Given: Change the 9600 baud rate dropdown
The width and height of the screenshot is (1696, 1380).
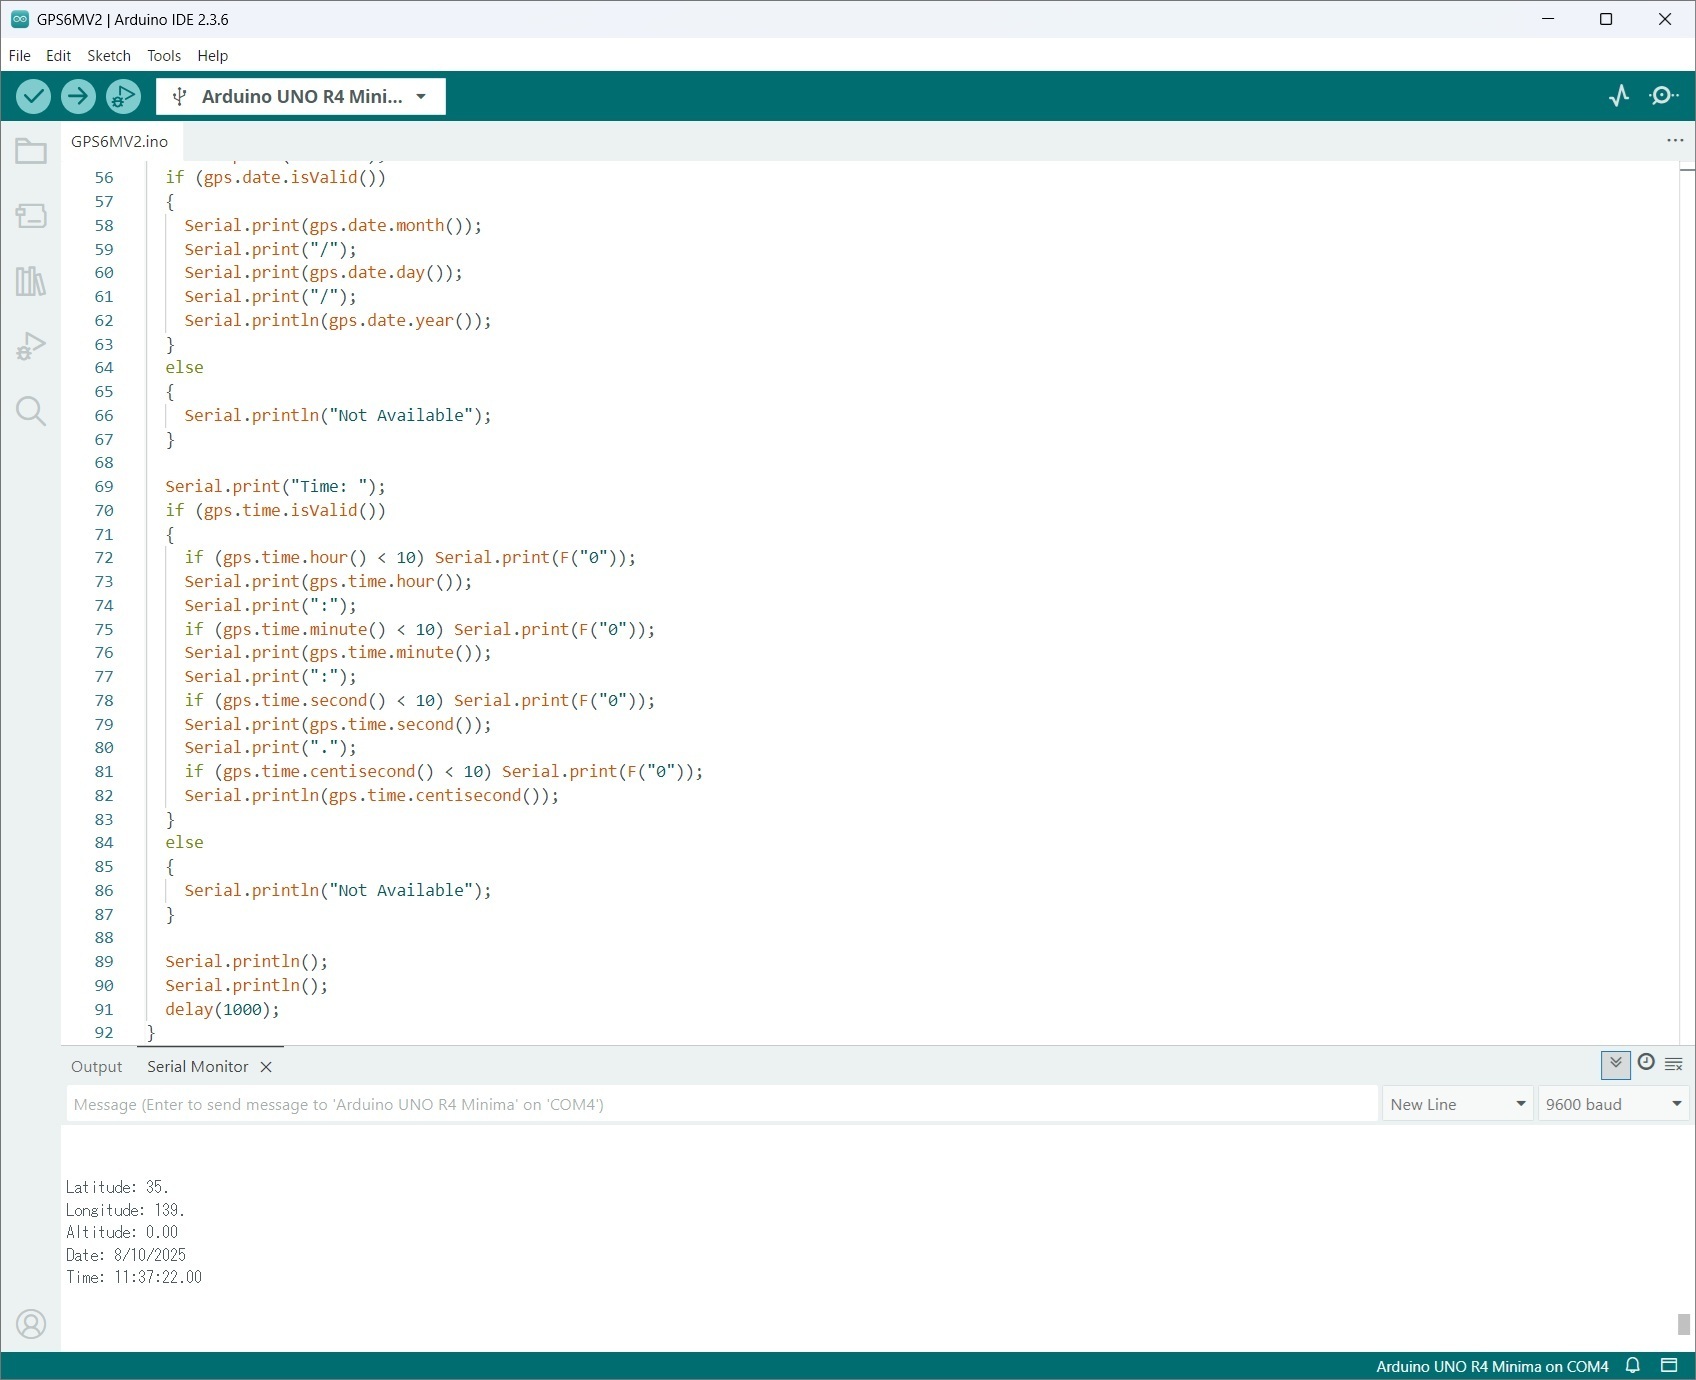Looking at the screenshot, I should 1613,1104.
